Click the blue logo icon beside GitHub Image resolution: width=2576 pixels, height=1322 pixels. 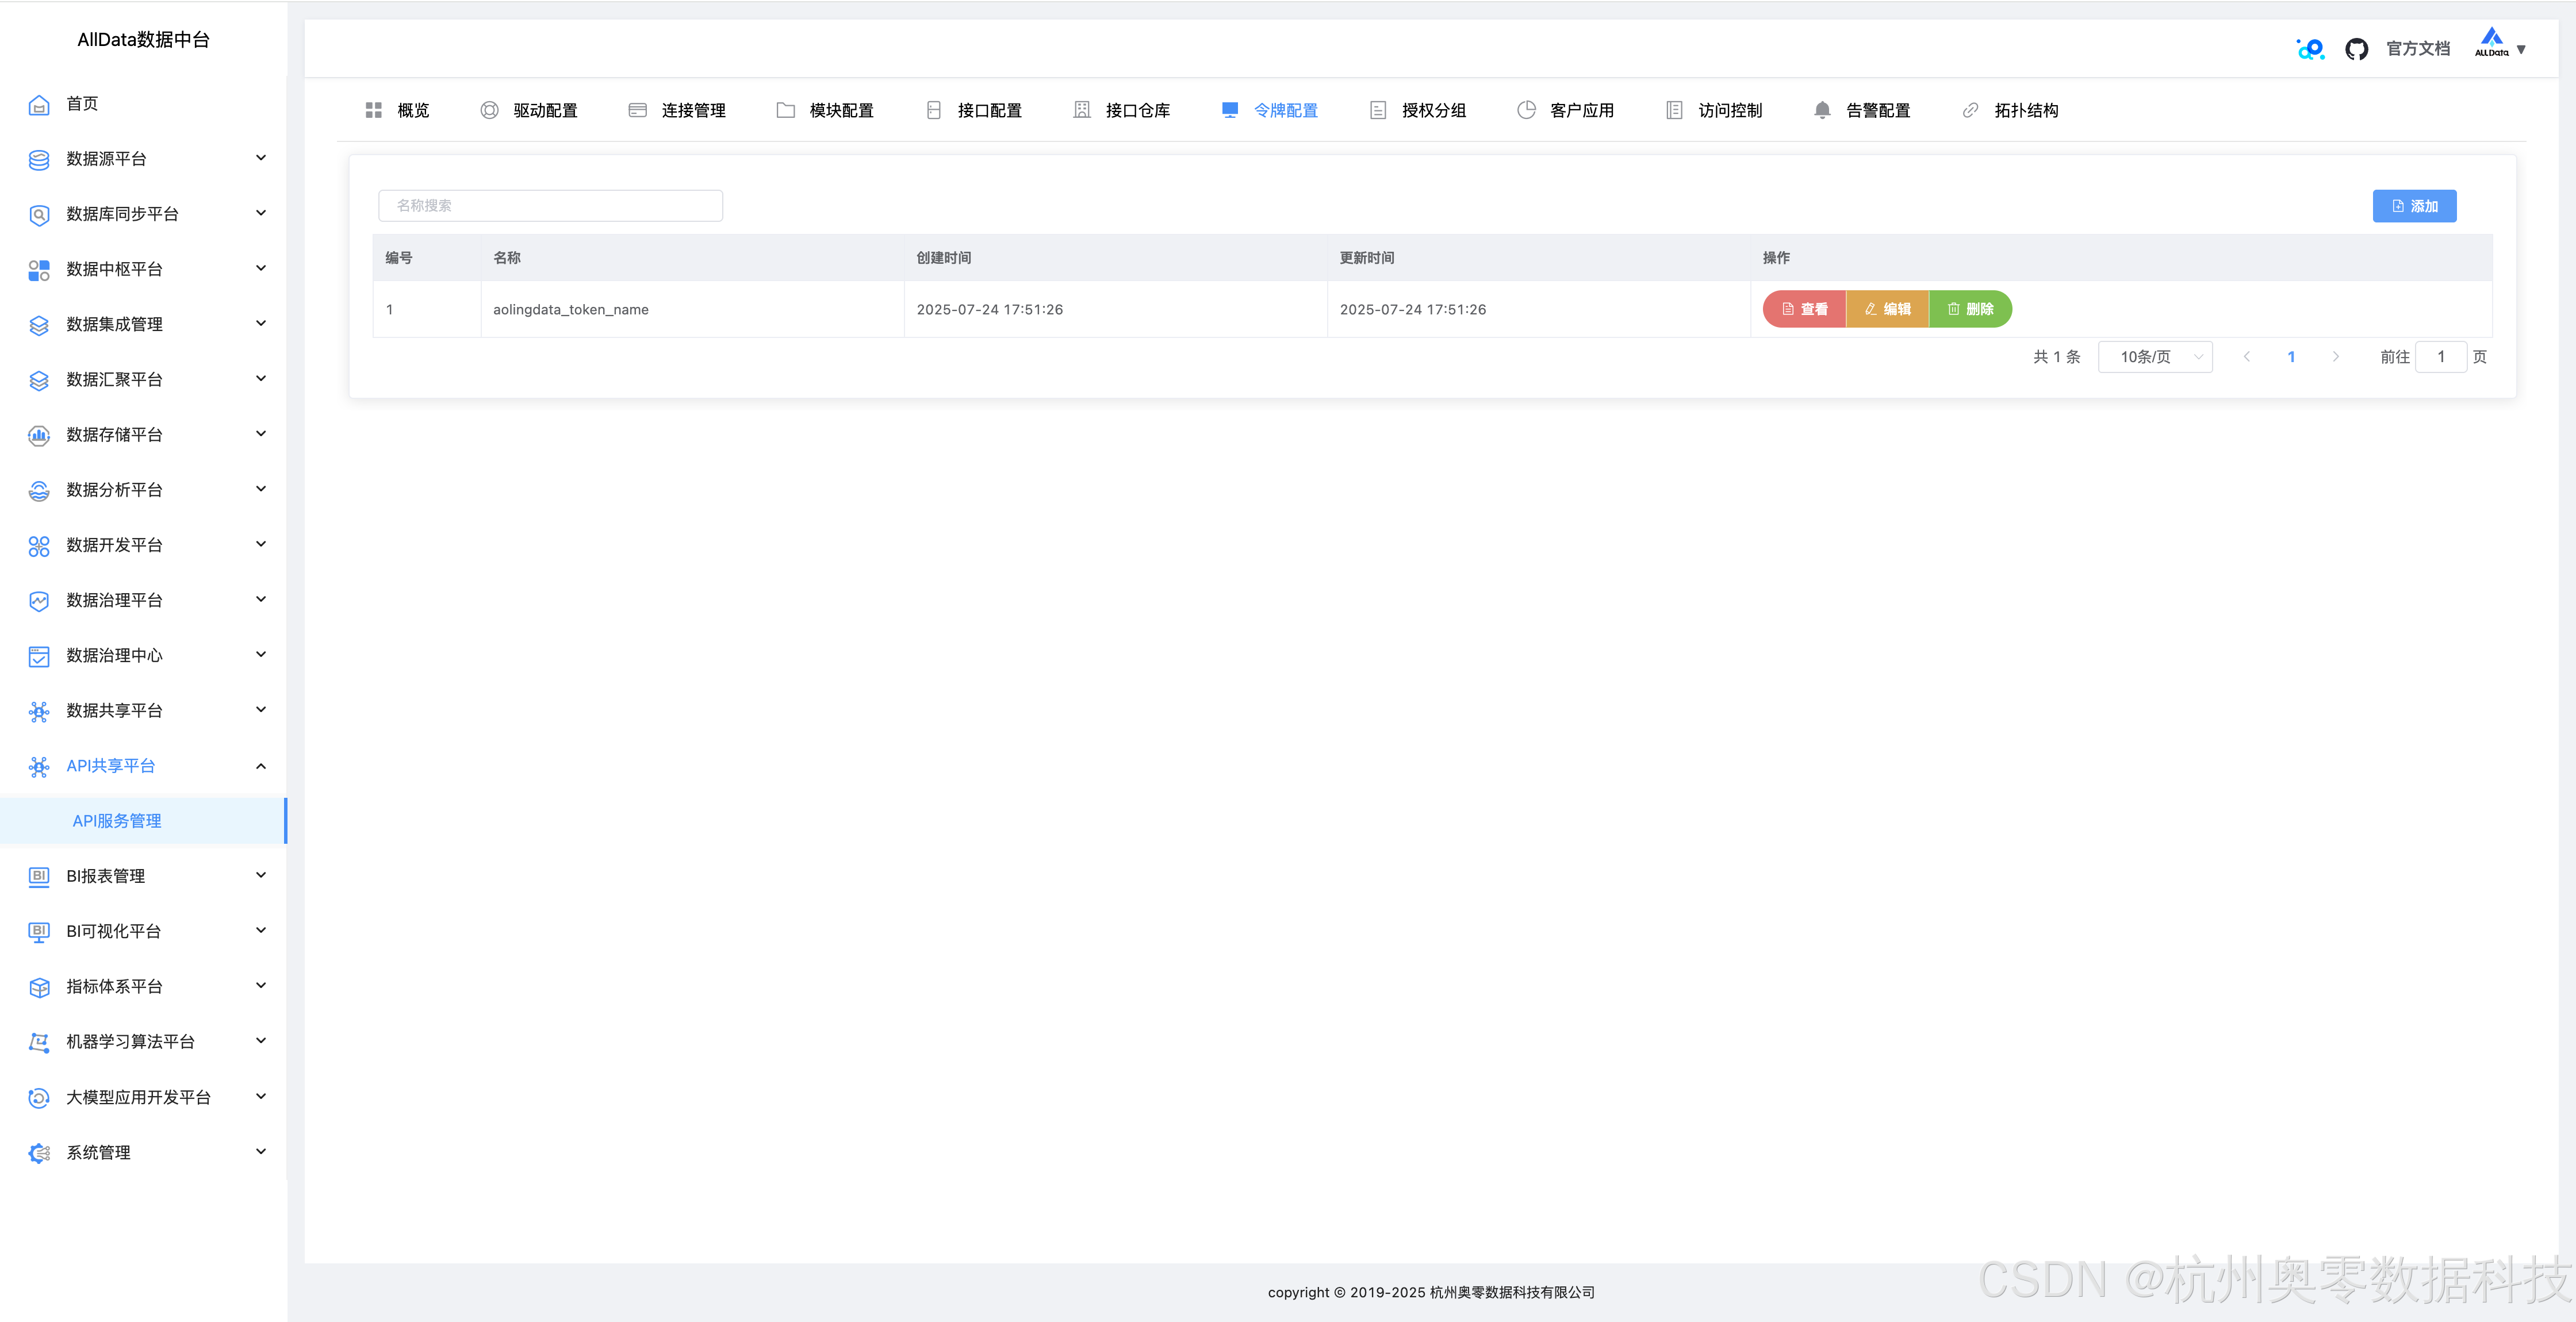[x=2310, y=49]
